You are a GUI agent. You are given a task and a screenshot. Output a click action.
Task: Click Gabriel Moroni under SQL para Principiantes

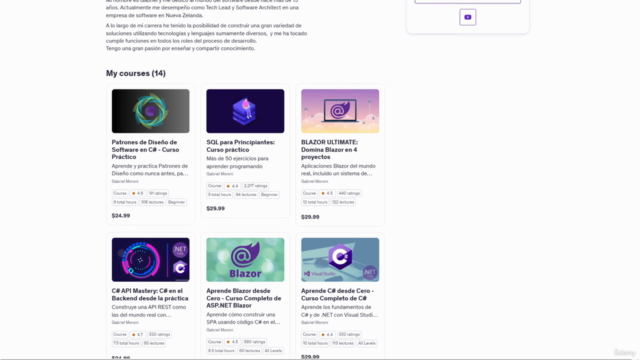pyautogui.click(x=220, y=174)
